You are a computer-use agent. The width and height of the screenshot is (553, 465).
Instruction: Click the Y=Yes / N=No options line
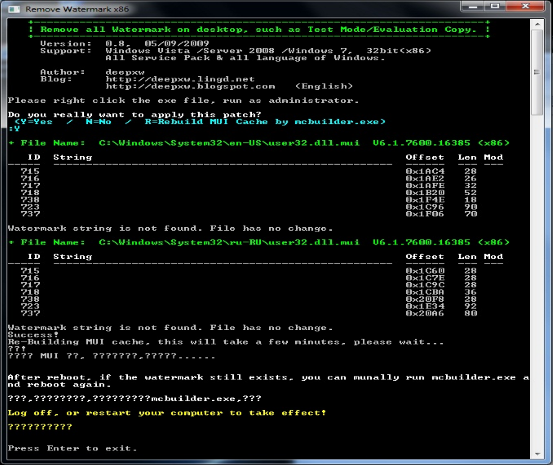[x=200, y=122]
